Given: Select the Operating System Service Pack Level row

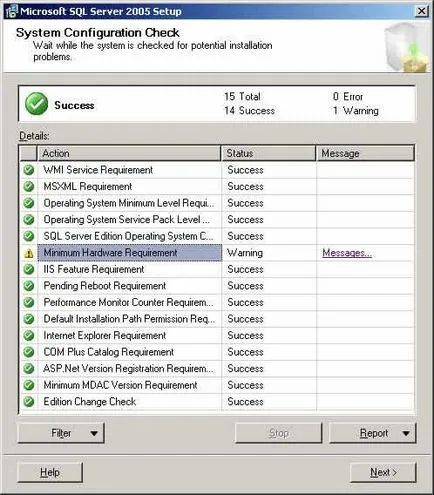Looking at the screenshot, I should point(217,220).
